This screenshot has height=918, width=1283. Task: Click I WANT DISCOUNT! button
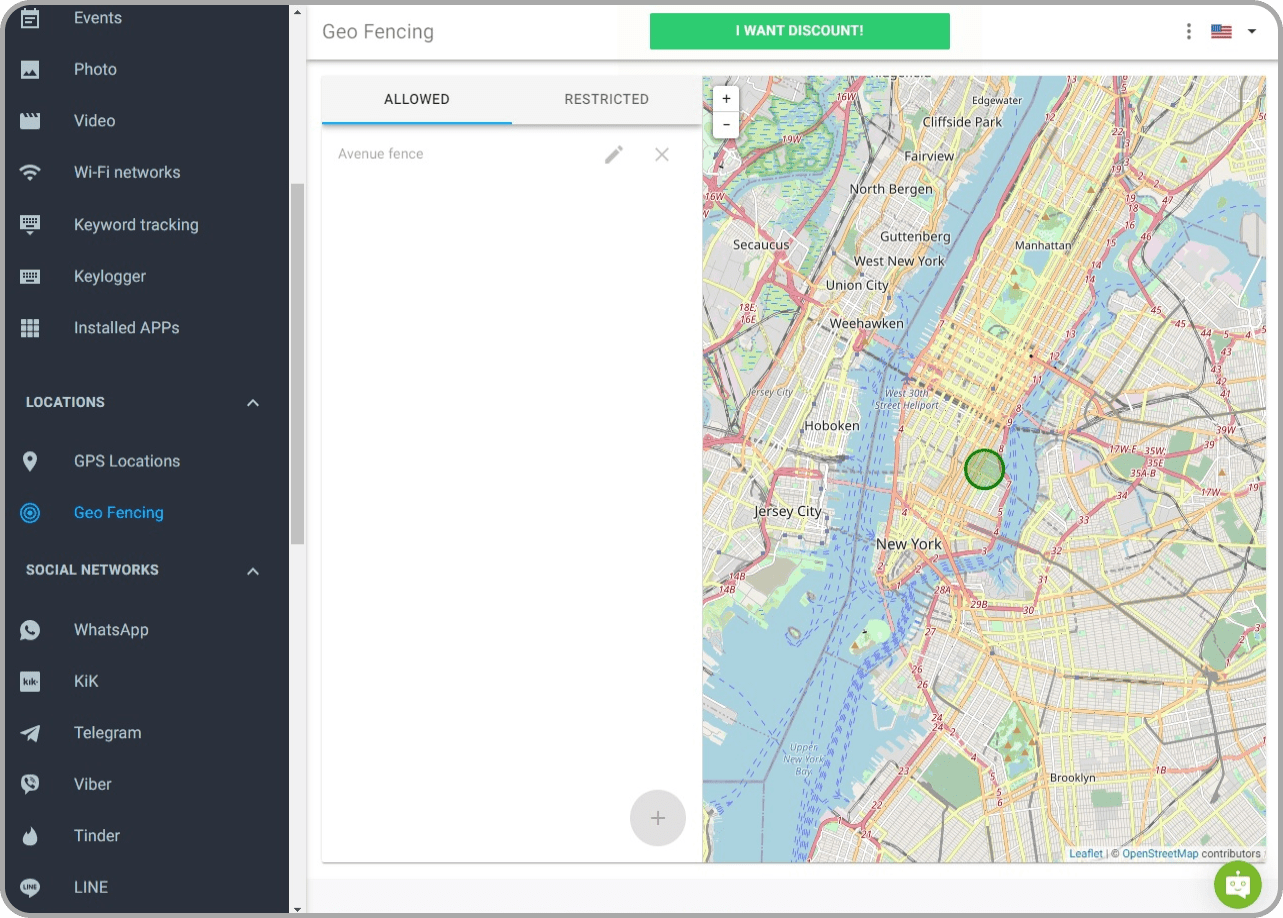tap(799, 31)
